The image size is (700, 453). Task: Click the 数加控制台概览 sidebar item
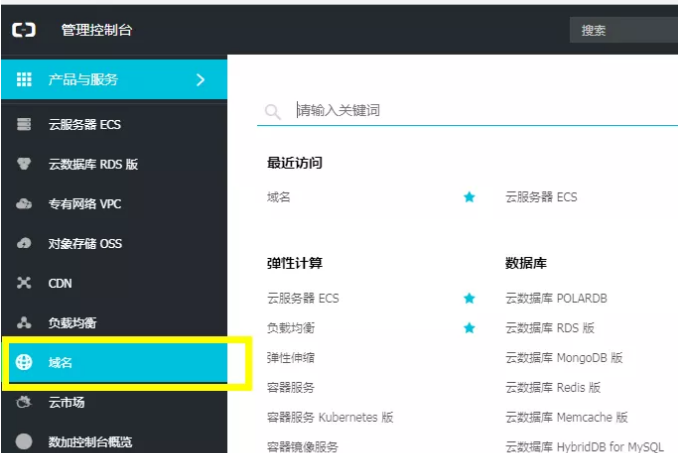pos(90,441)
